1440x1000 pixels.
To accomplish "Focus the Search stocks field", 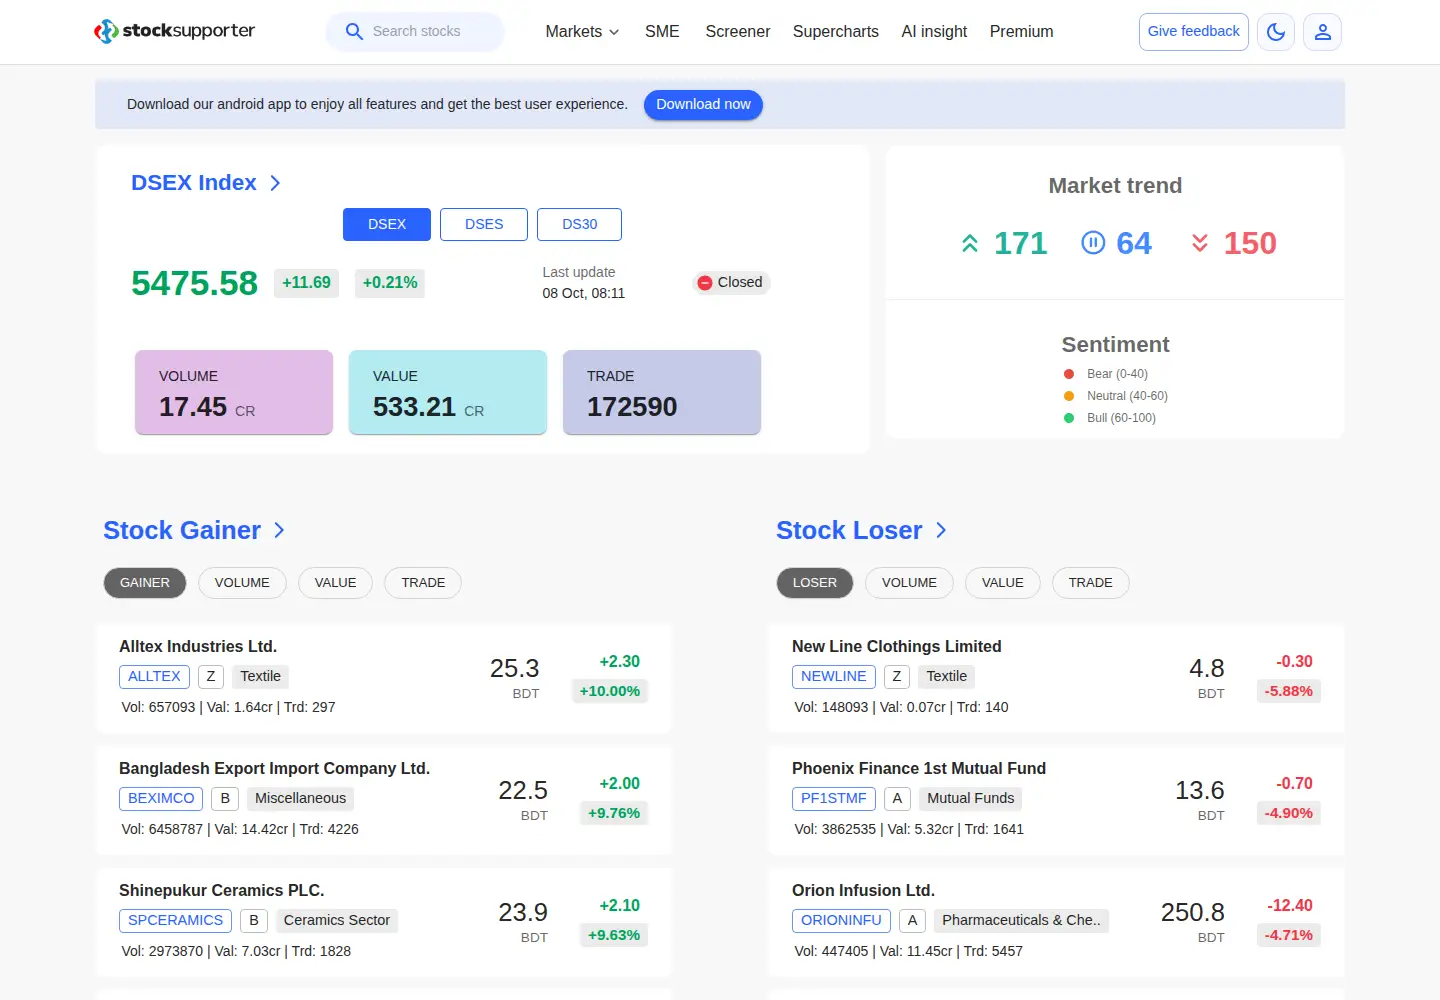I will [415, 32].
